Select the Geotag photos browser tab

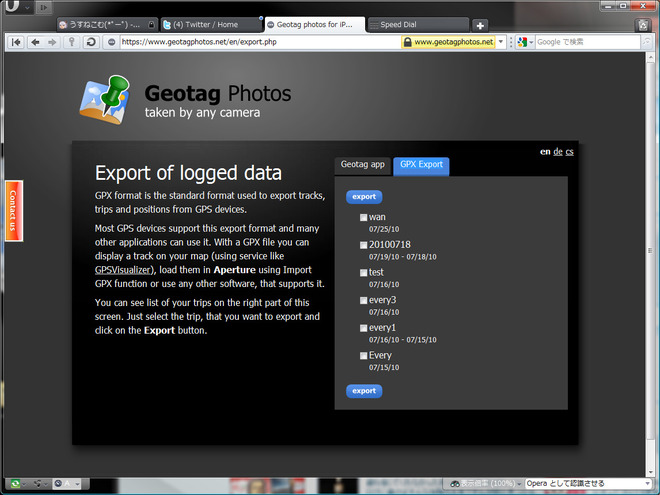coord(315,24)
